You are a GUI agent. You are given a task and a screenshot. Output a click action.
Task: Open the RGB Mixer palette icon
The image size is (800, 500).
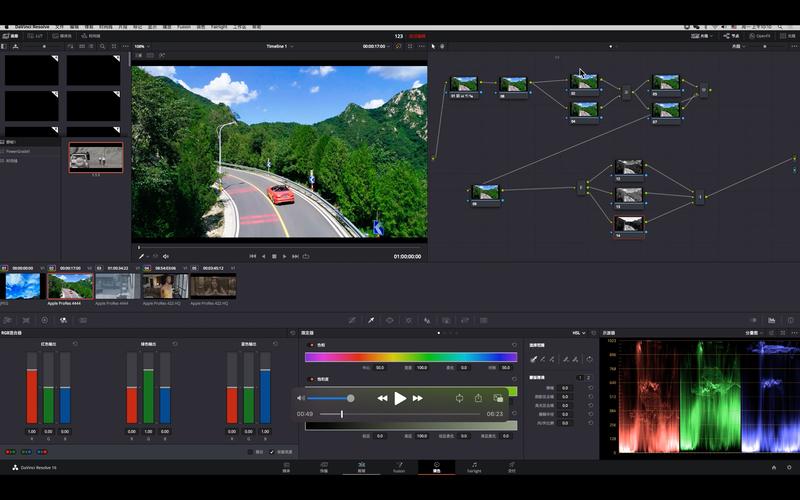tap(63, 320)
